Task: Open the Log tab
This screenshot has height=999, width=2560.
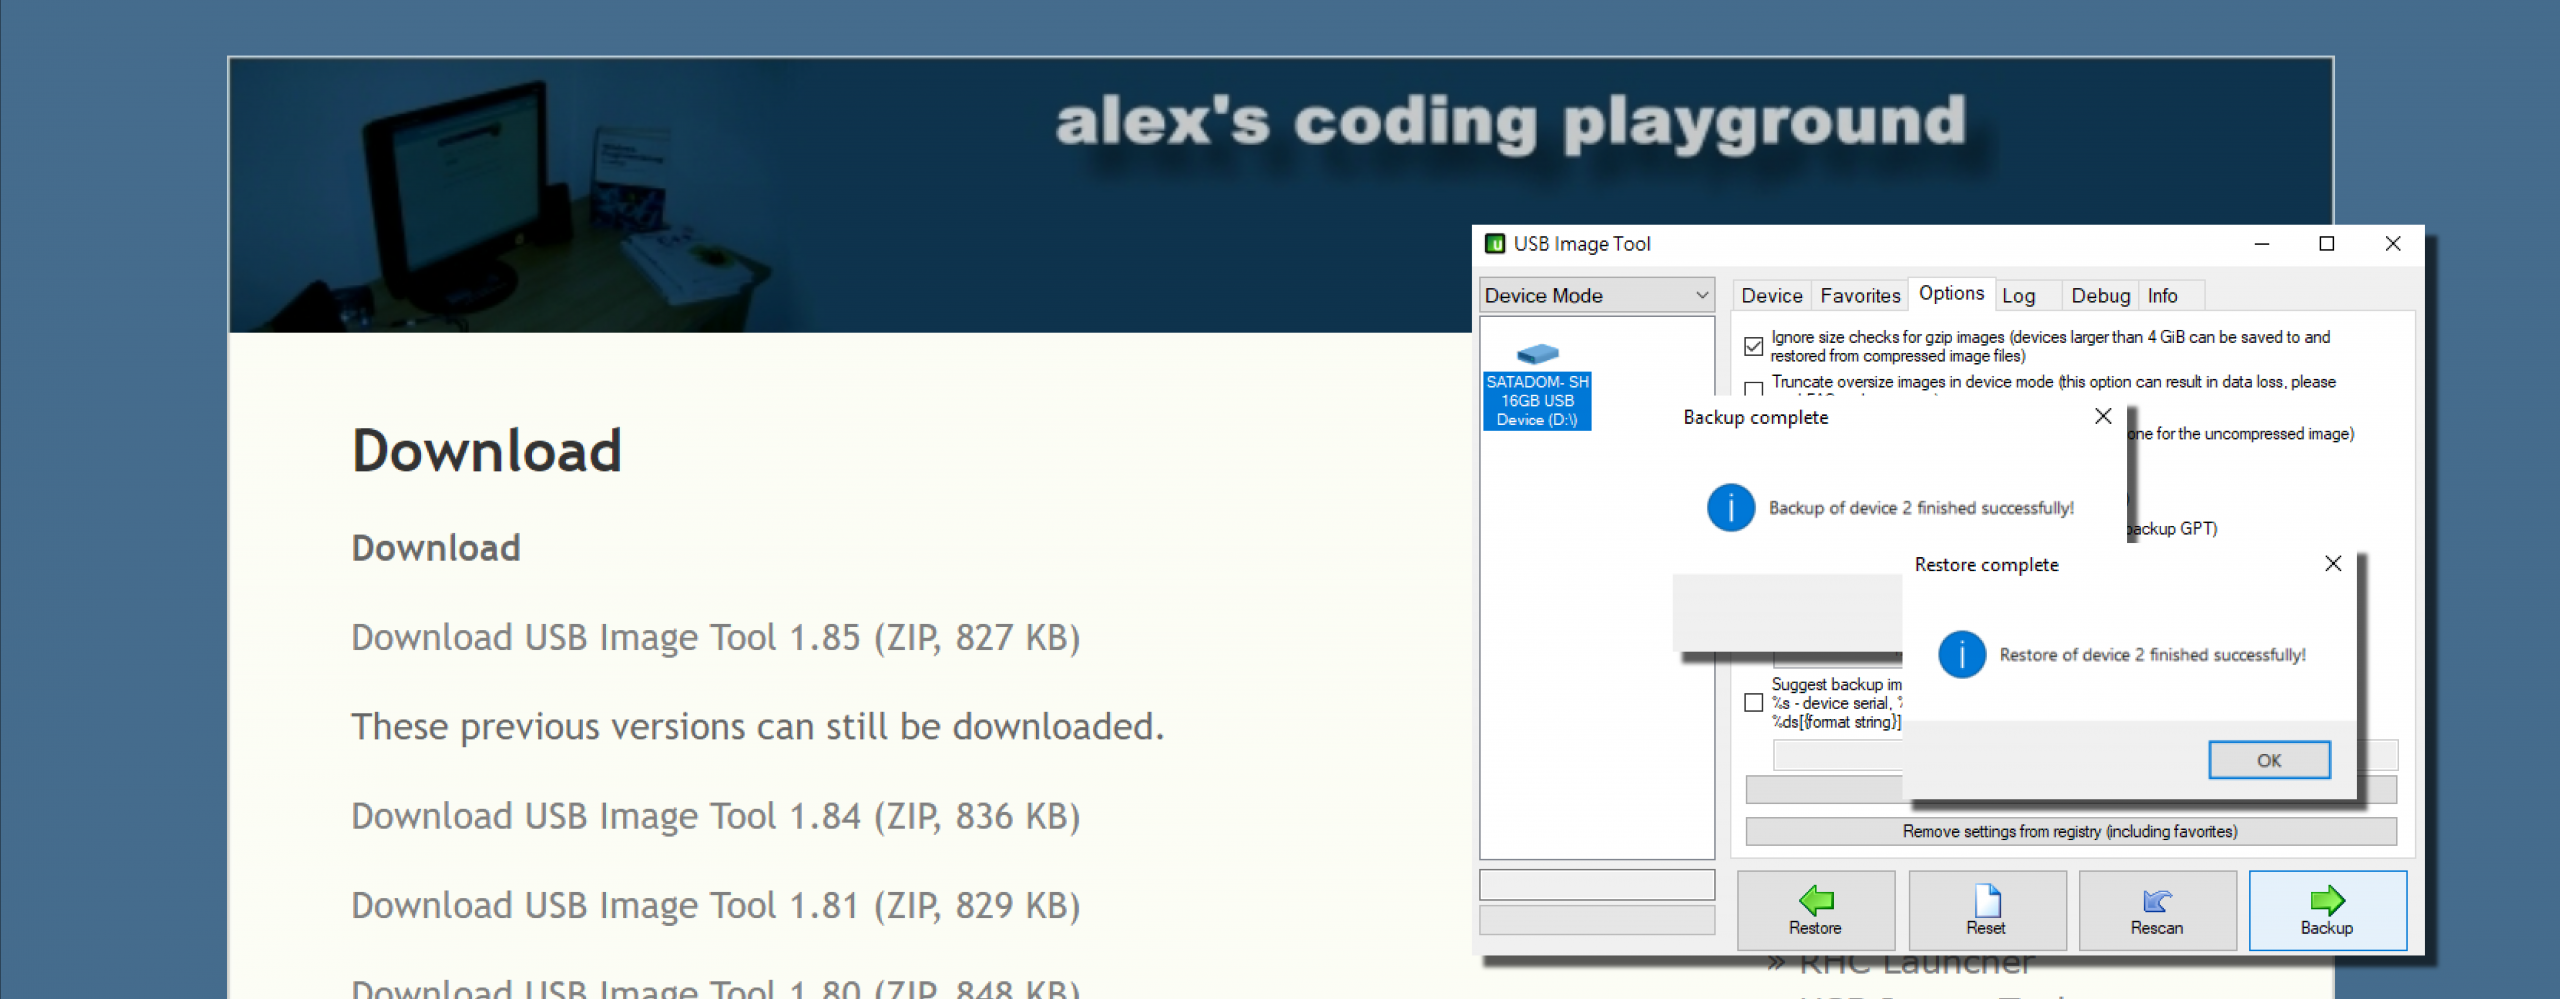Action: (2018, 296)
